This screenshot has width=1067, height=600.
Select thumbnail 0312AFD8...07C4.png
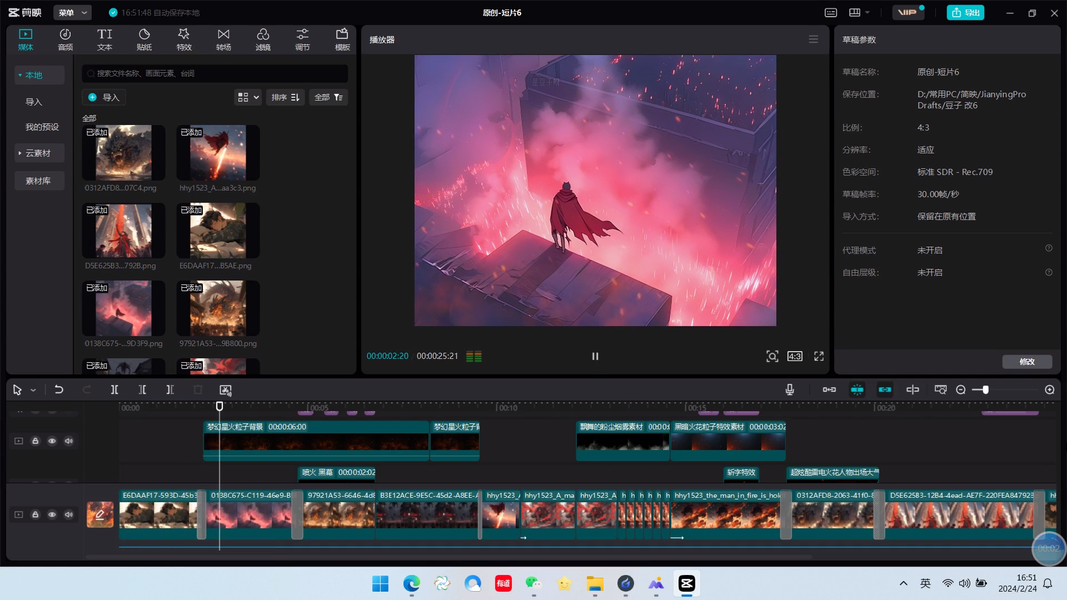(123, 153)
